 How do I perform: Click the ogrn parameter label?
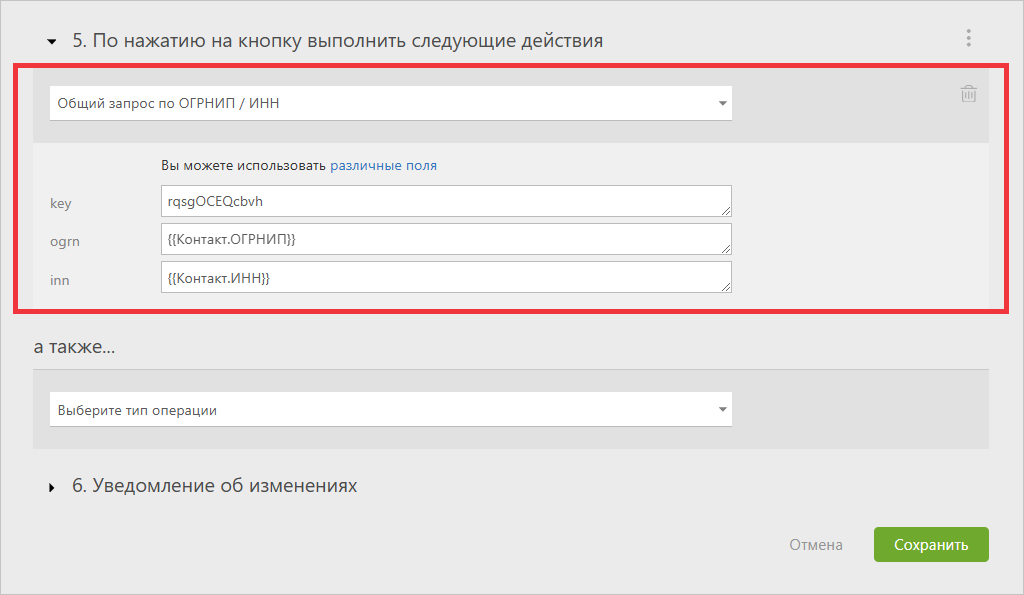pyautogui.click(x=65, y=242)
